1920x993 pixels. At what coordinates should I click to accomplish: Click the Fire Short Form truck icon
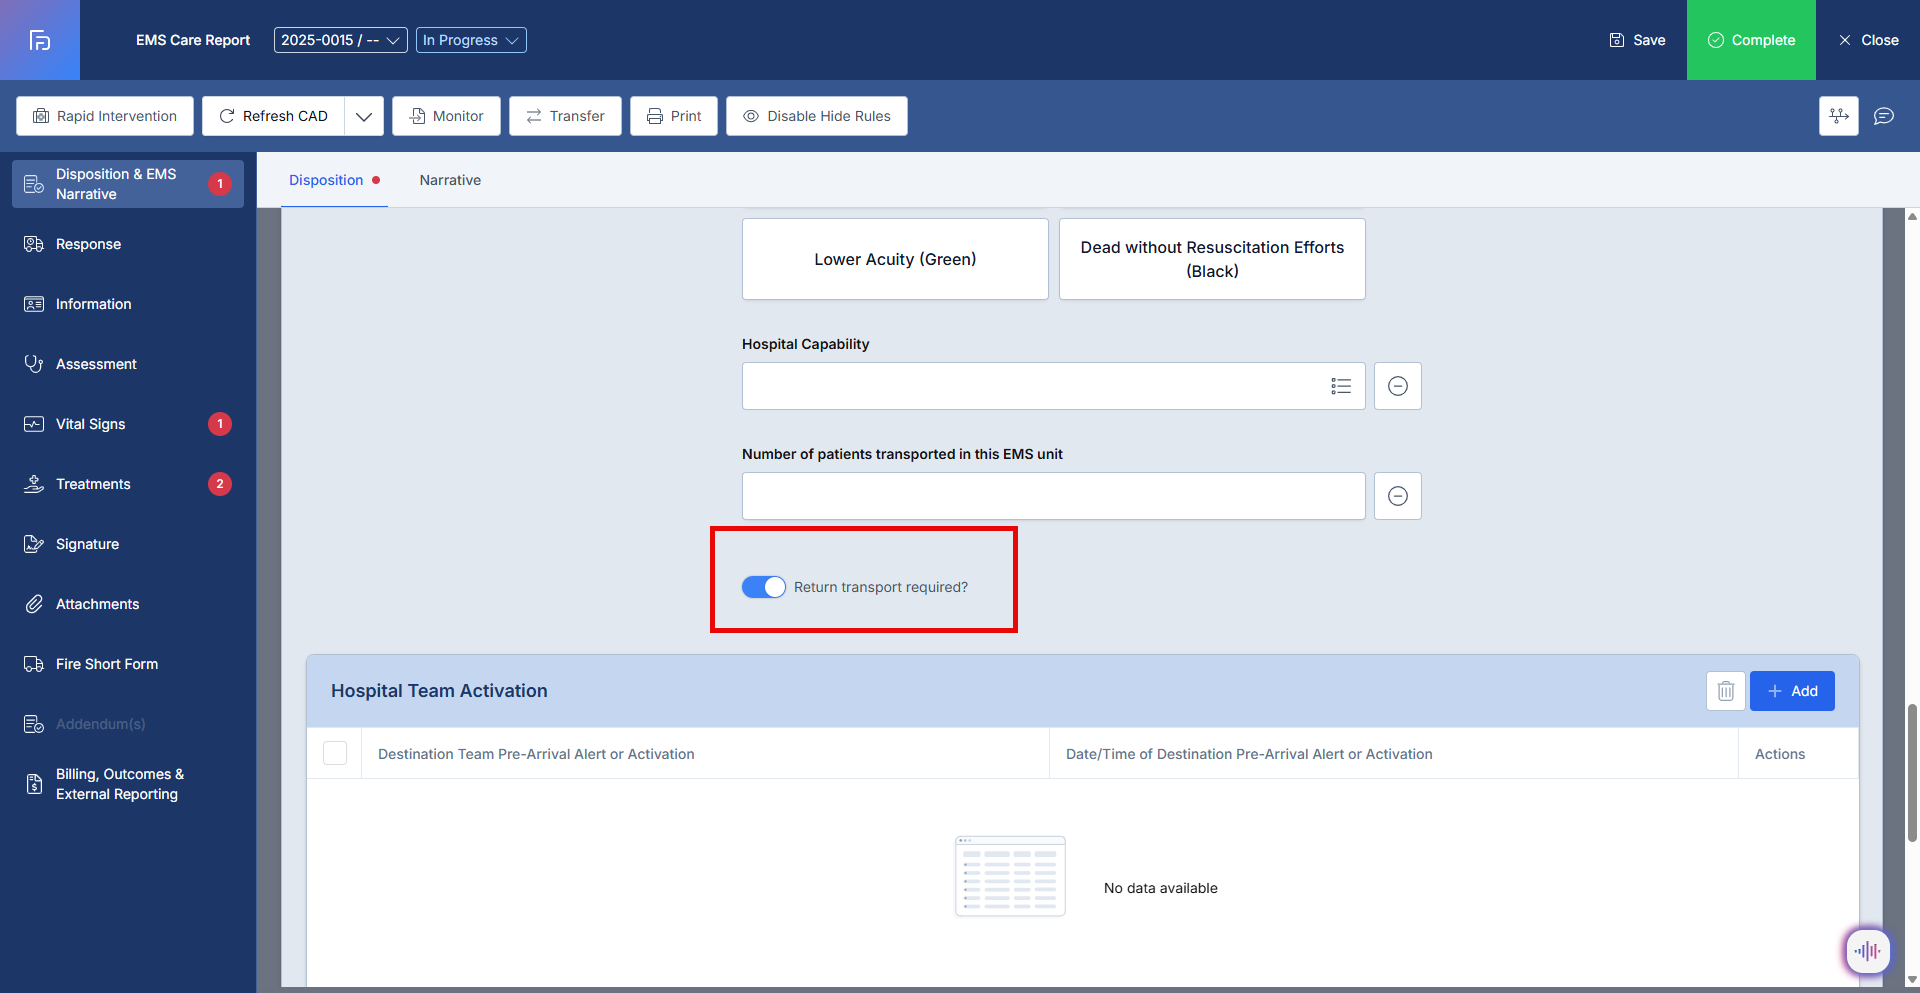(34, 664)
